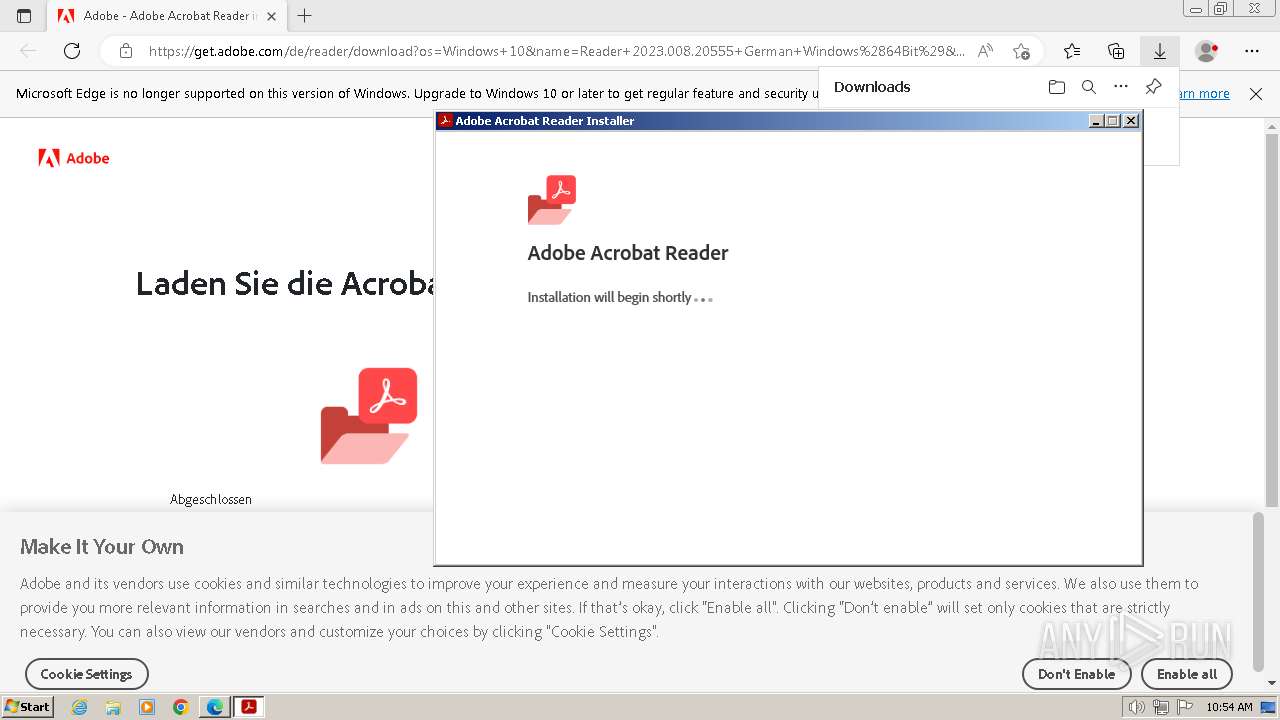Add this page to favorites

1021,51
